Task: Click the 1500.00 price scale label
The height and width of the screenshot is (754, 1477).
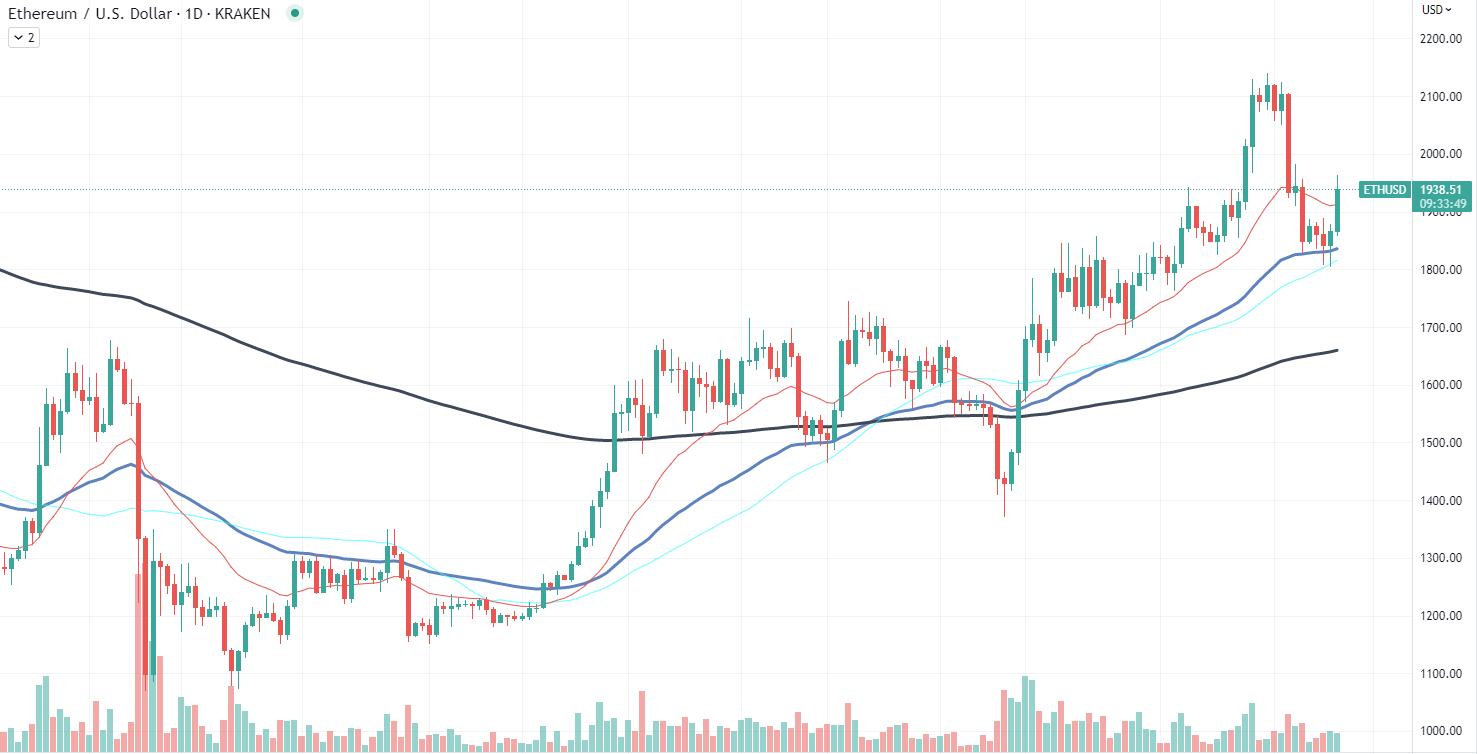Action: coord(1441,443)
